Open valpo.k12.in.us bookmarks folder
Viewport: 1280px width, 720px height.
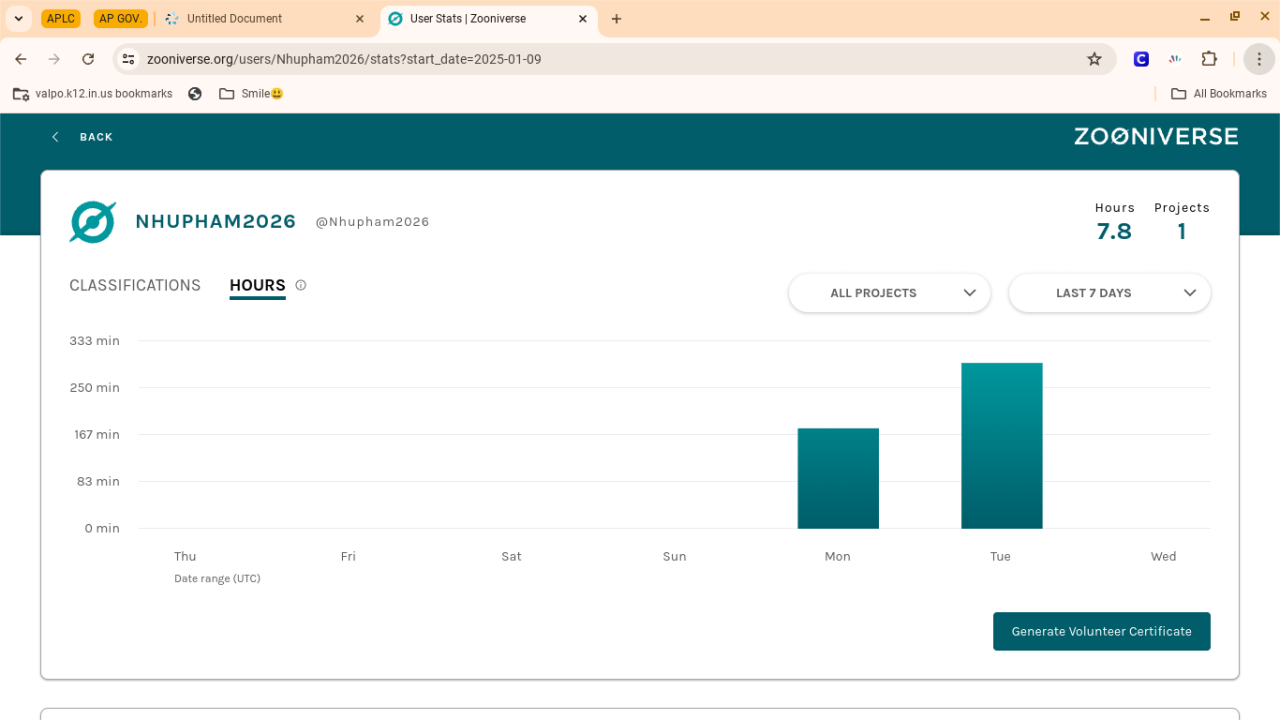point(92,93)
